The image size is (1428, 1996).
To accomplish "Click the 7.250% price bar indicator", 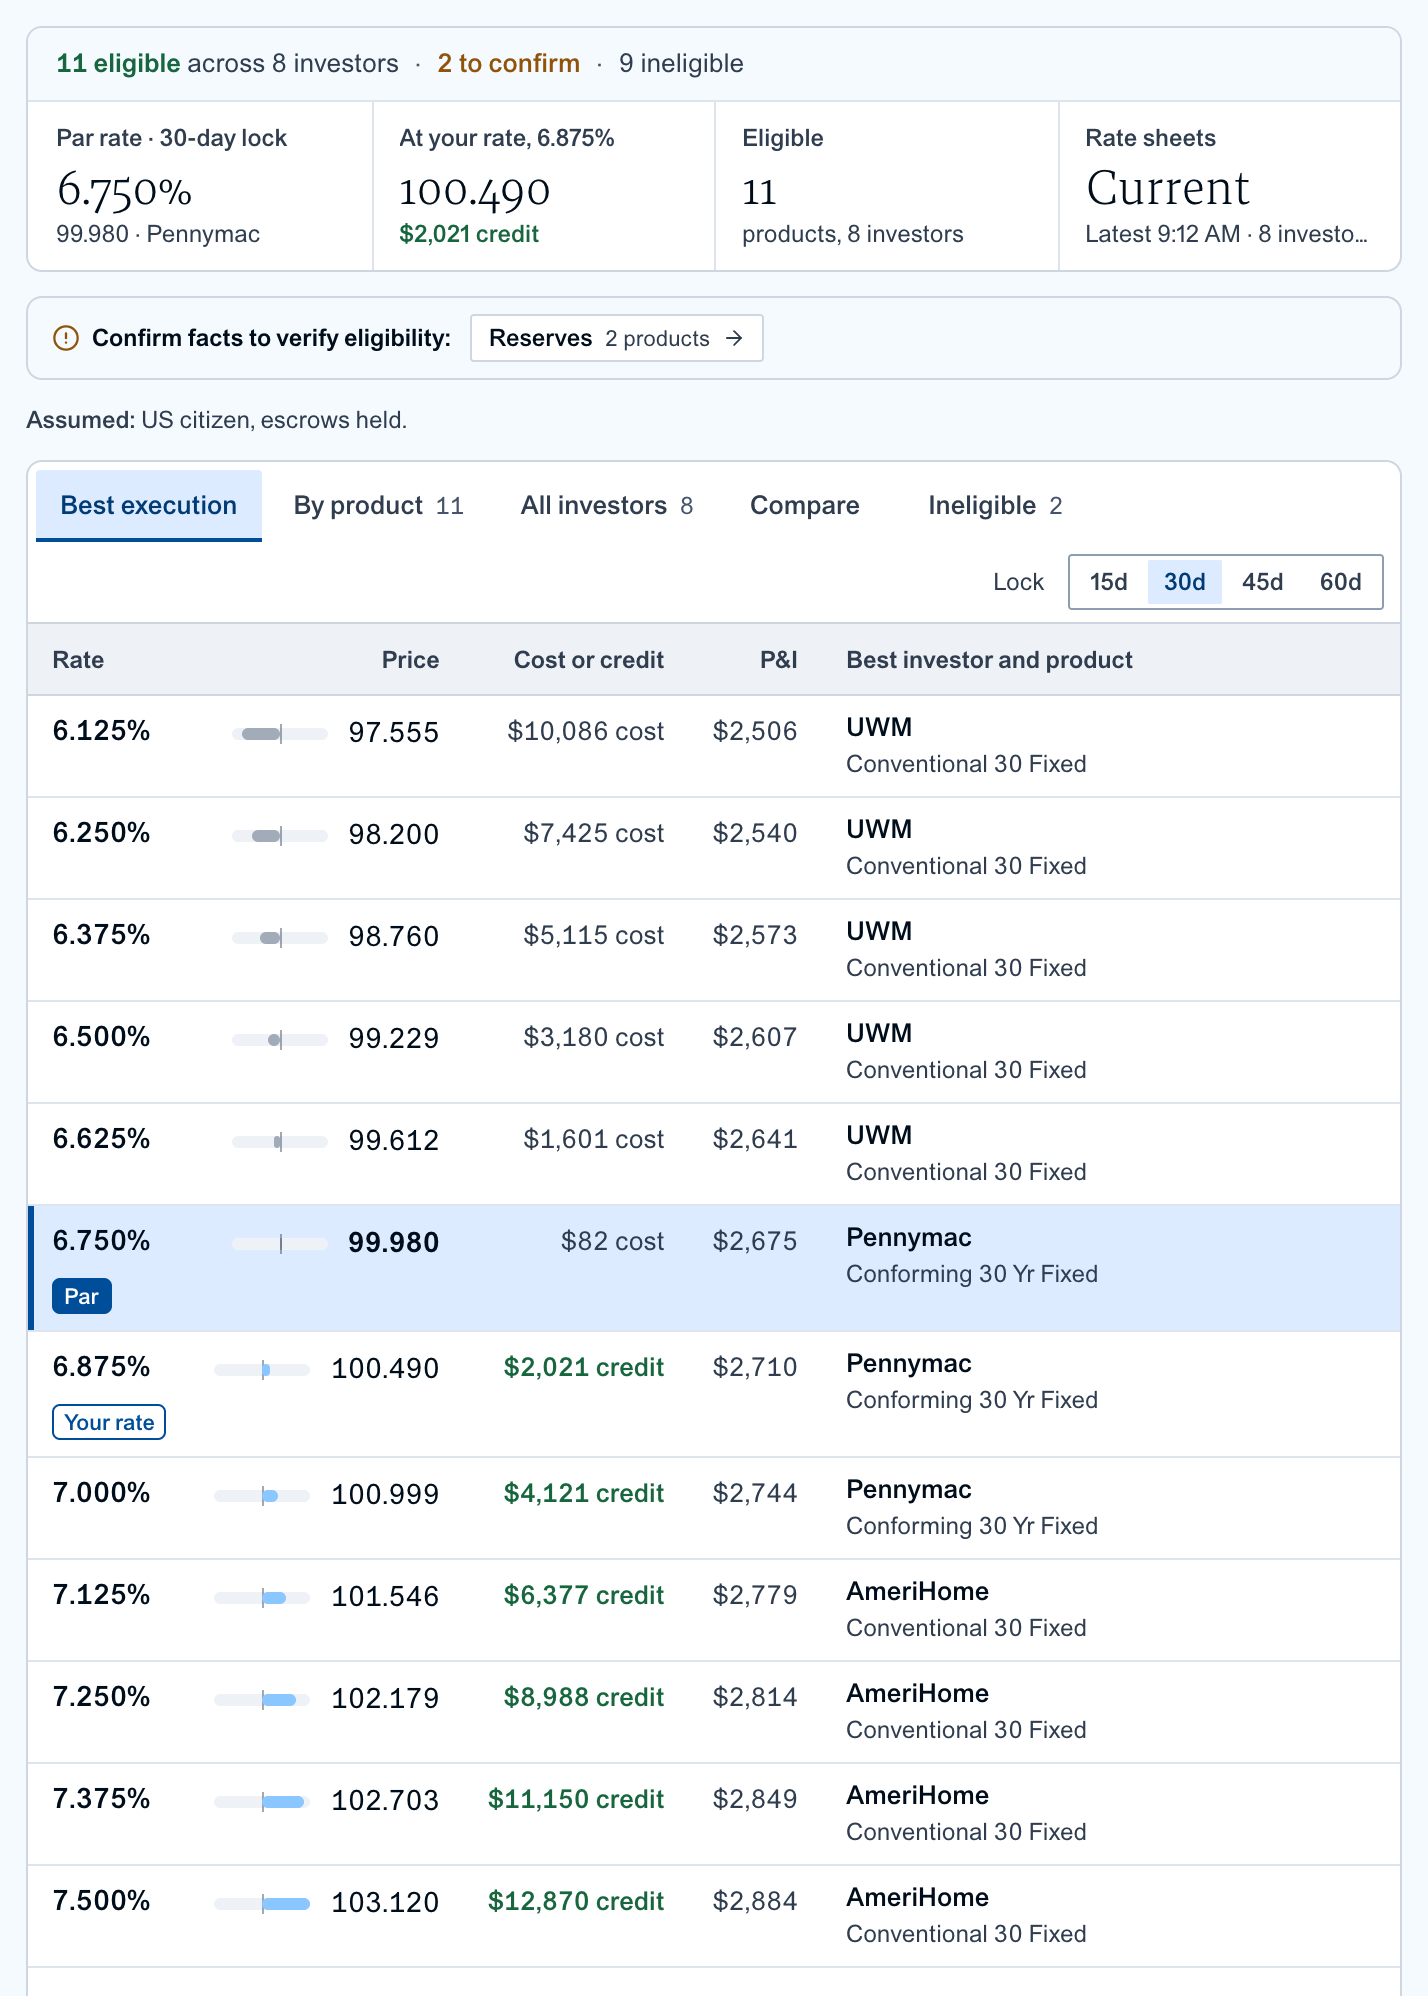I will (262, 1700).
